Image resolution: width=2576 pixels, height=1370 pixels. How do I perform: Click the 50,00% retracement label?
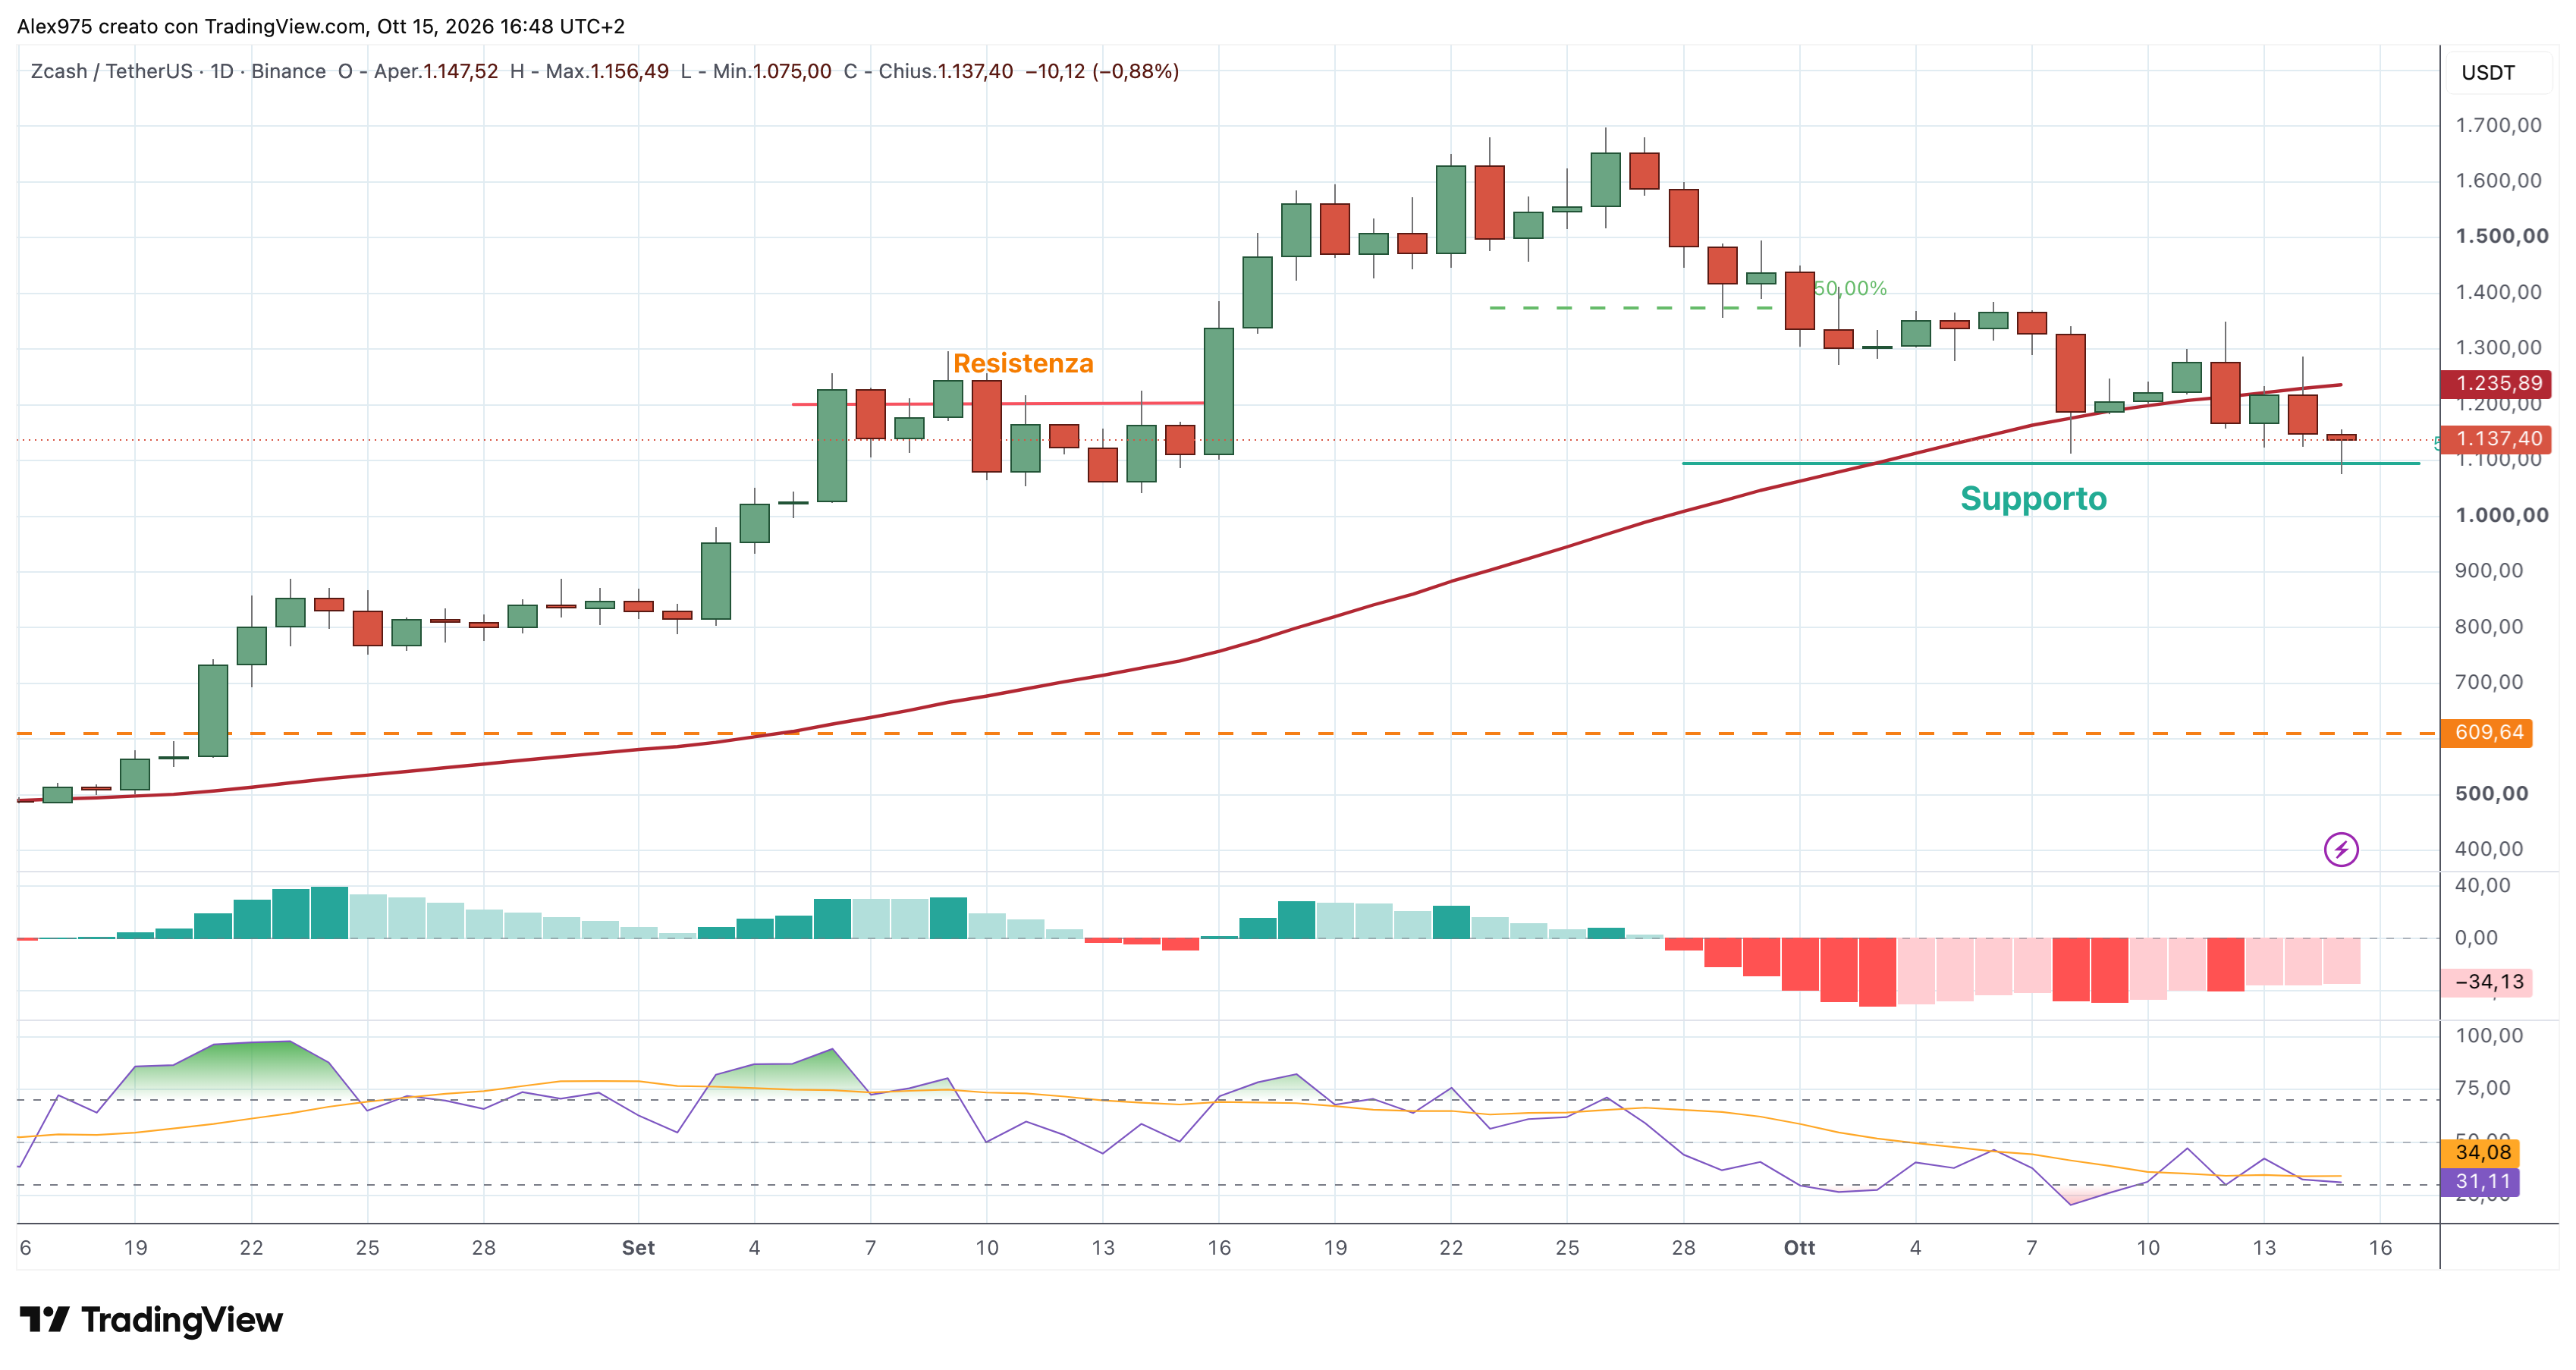pos(1850,288)
